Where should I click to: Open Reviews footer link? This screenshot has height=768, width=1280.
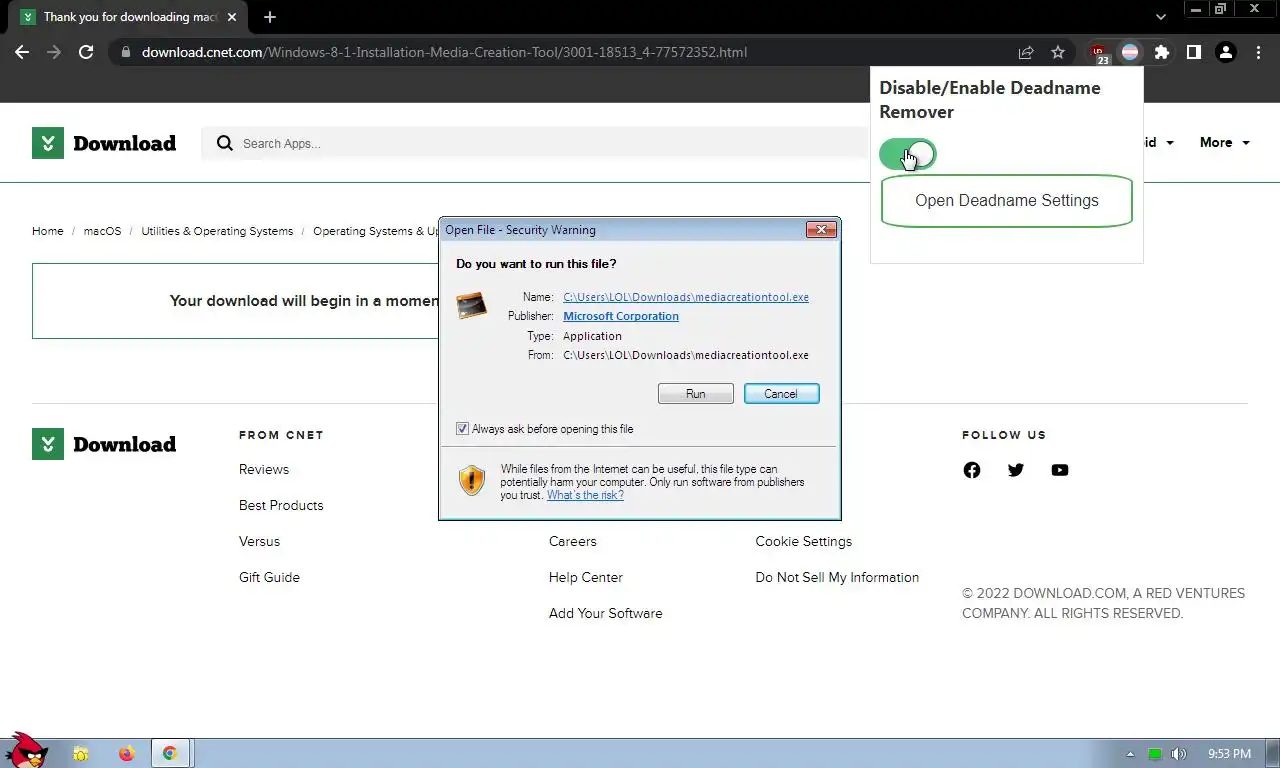[x=264, y=470]
